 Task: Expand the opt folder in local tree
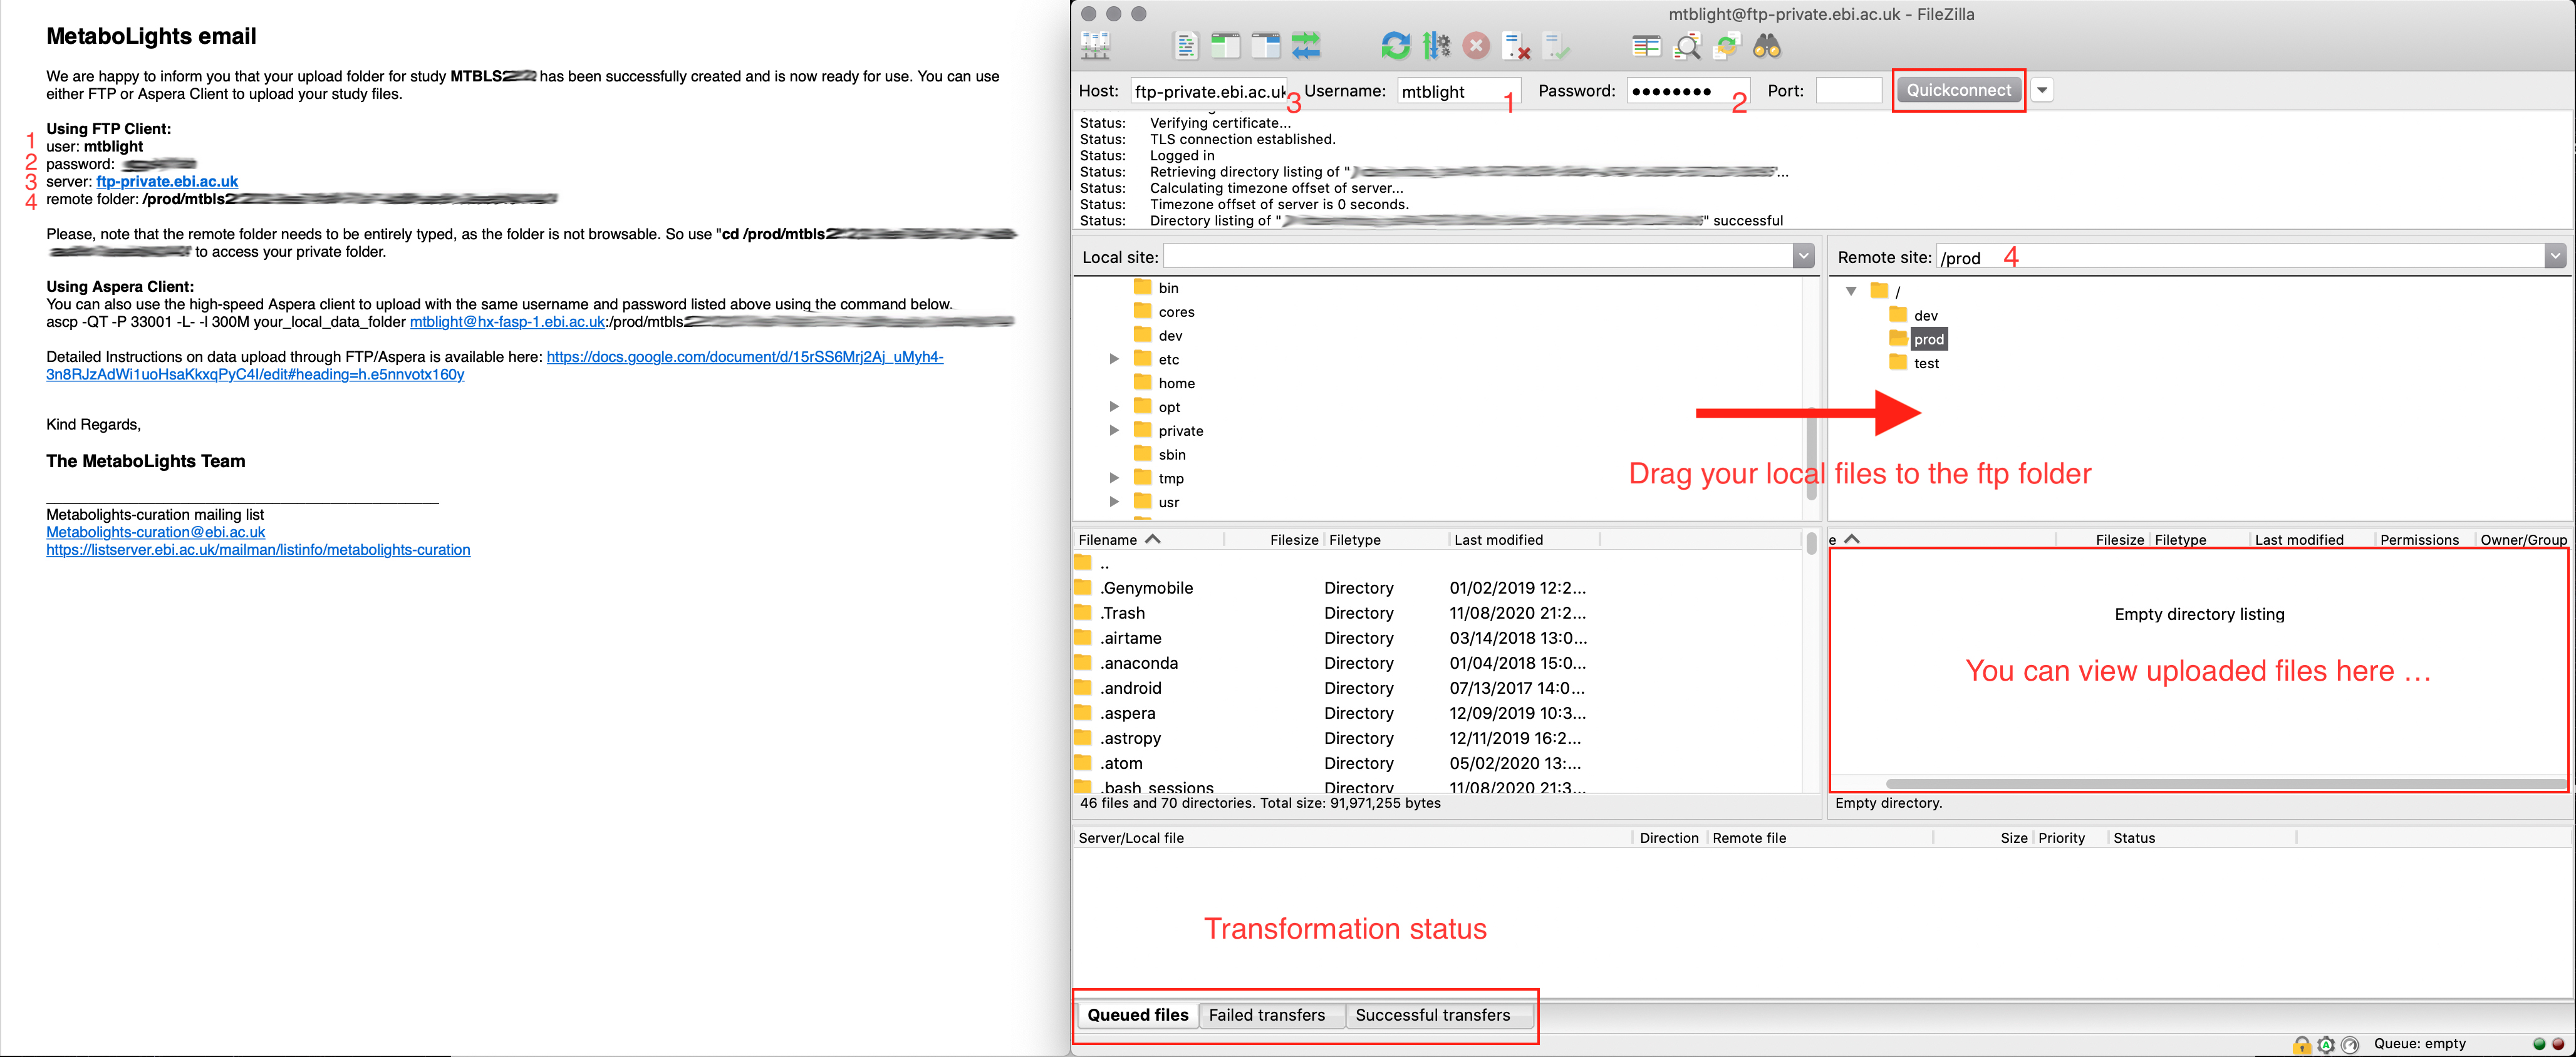(x=1114, y=406)
